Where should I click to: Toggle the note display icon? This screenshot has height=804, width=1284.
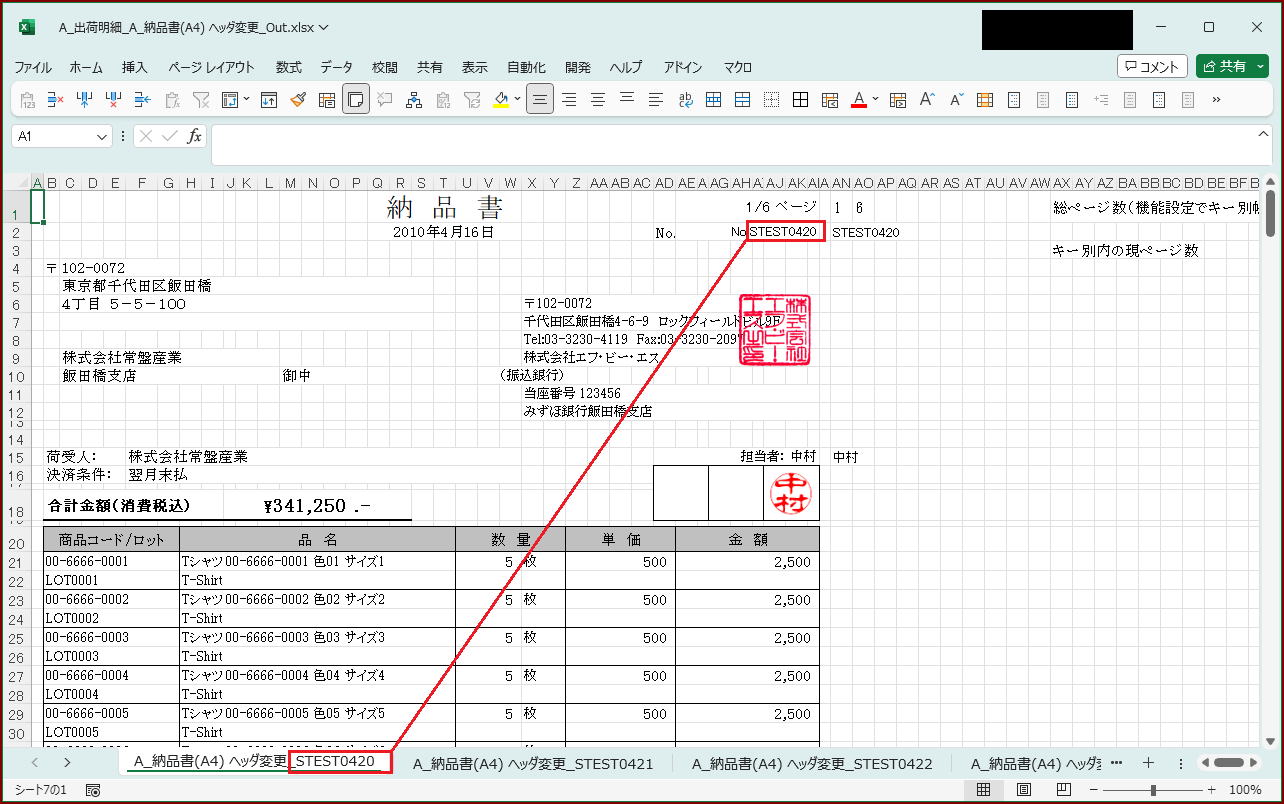[356, 99]
